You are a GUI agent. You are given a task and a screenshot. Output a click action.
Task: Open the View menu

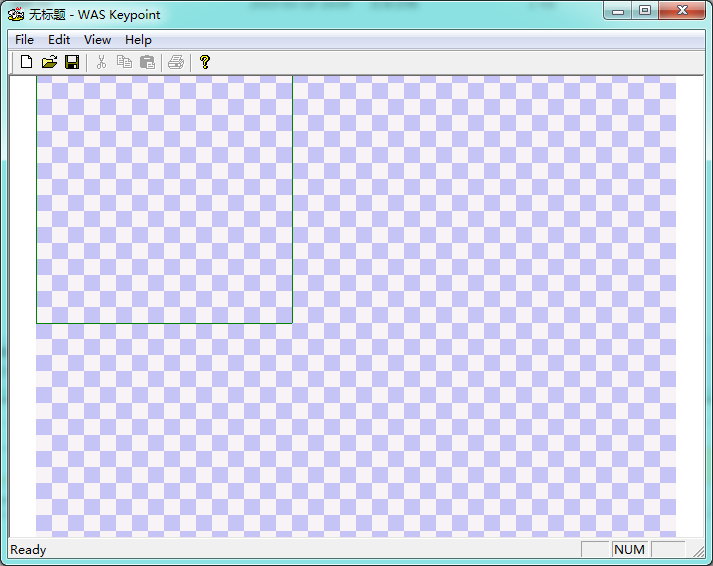pyautogui.click(x=97, y=40)
